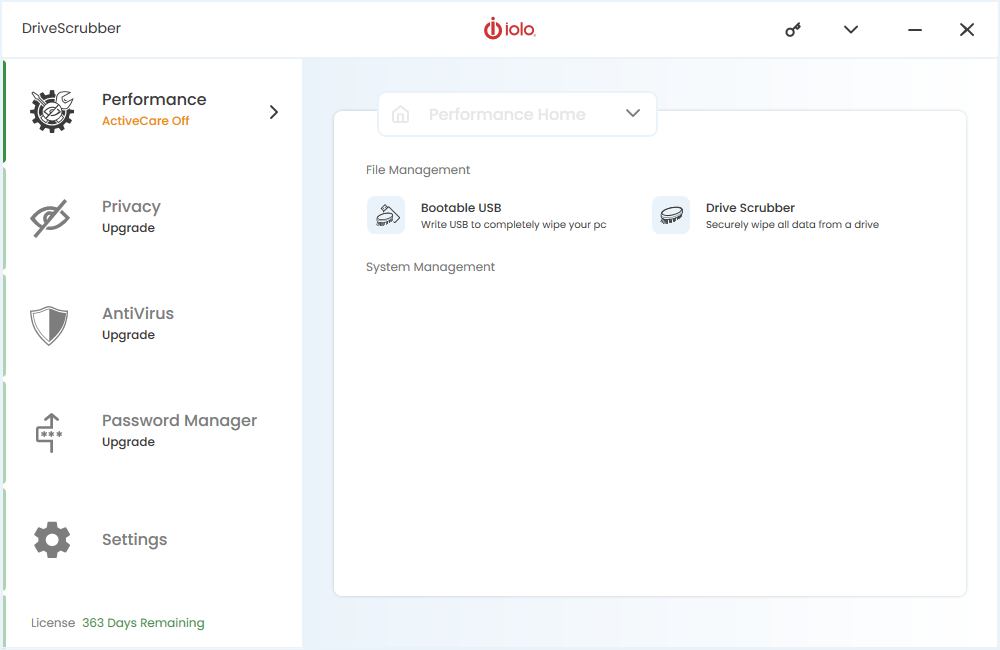Click the AntiVirus shield icon
The height and width of the screenshot is (650, 1000).
point(49,325)
